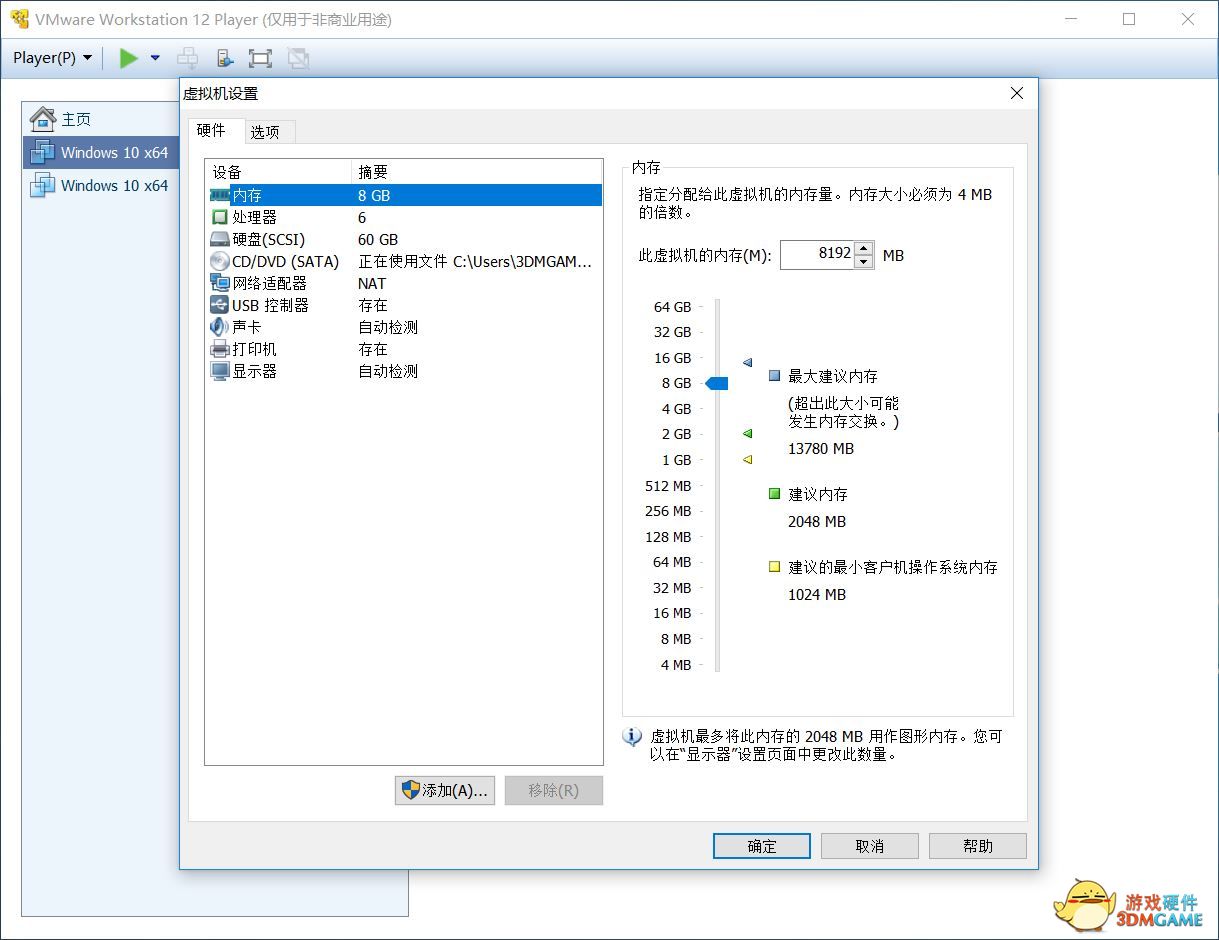The image size is (1219, 940).
Task: Click the disc icon in CD/DVD (SATA) row
Action: point(220,261)
